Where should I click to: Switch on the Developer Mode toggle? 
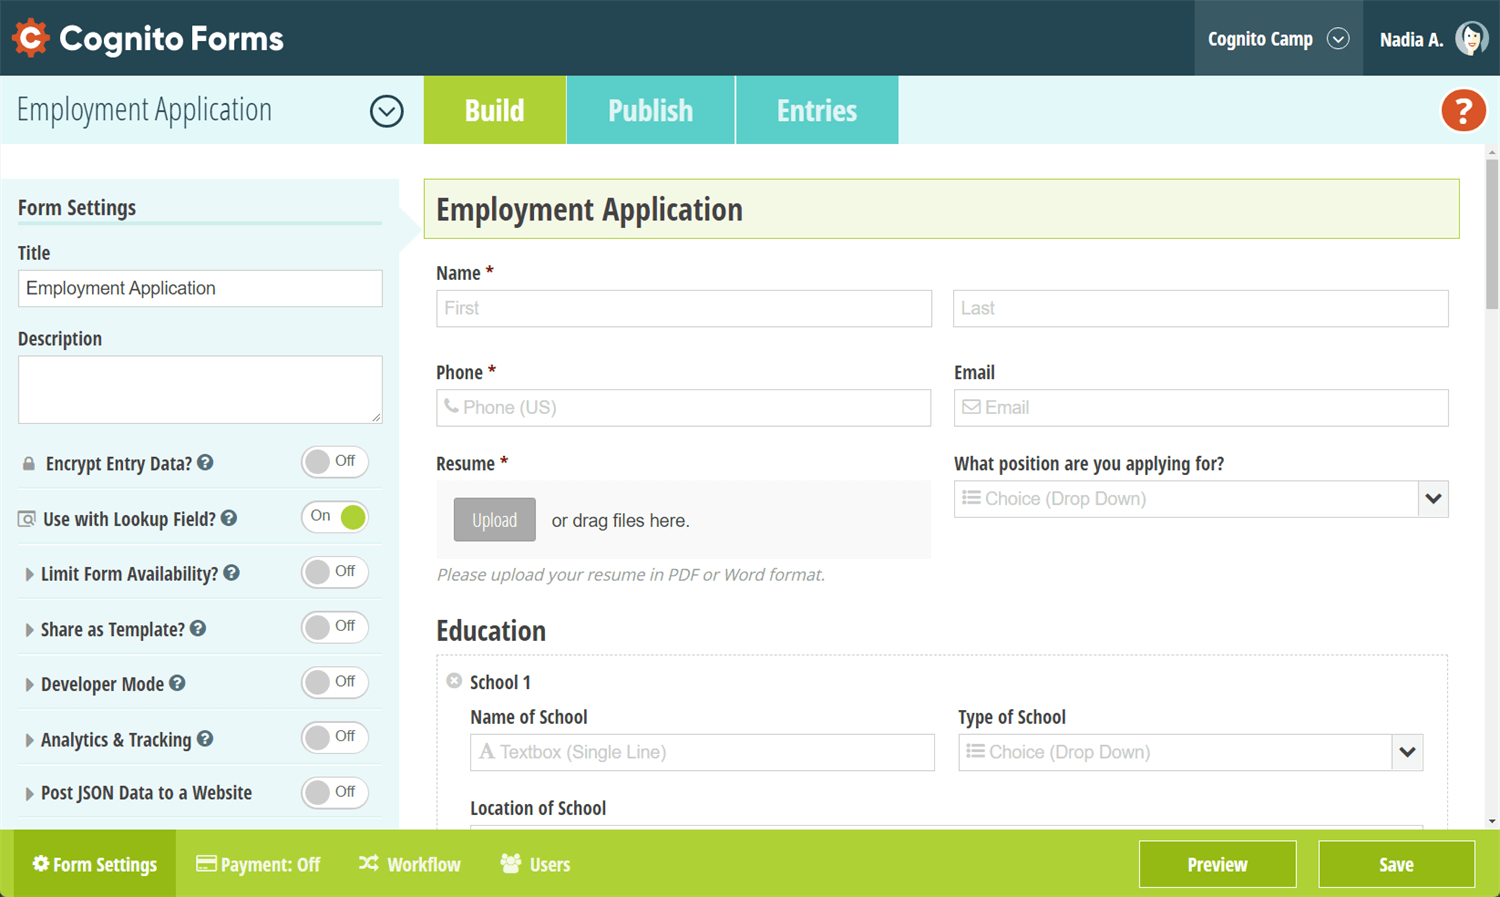tap(334, 682)
